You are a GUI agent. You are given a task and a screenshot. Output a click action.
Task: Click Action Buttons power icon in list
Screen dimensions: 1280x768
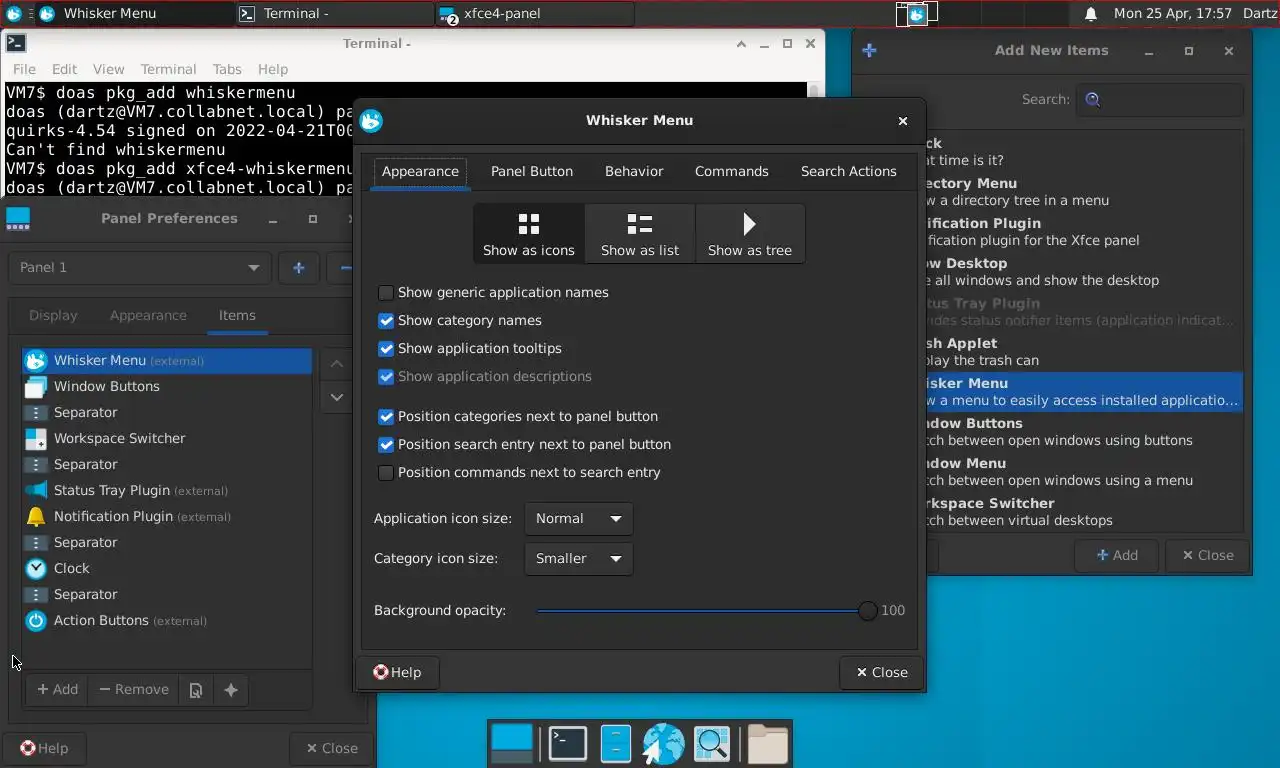(x=36, y=620)
